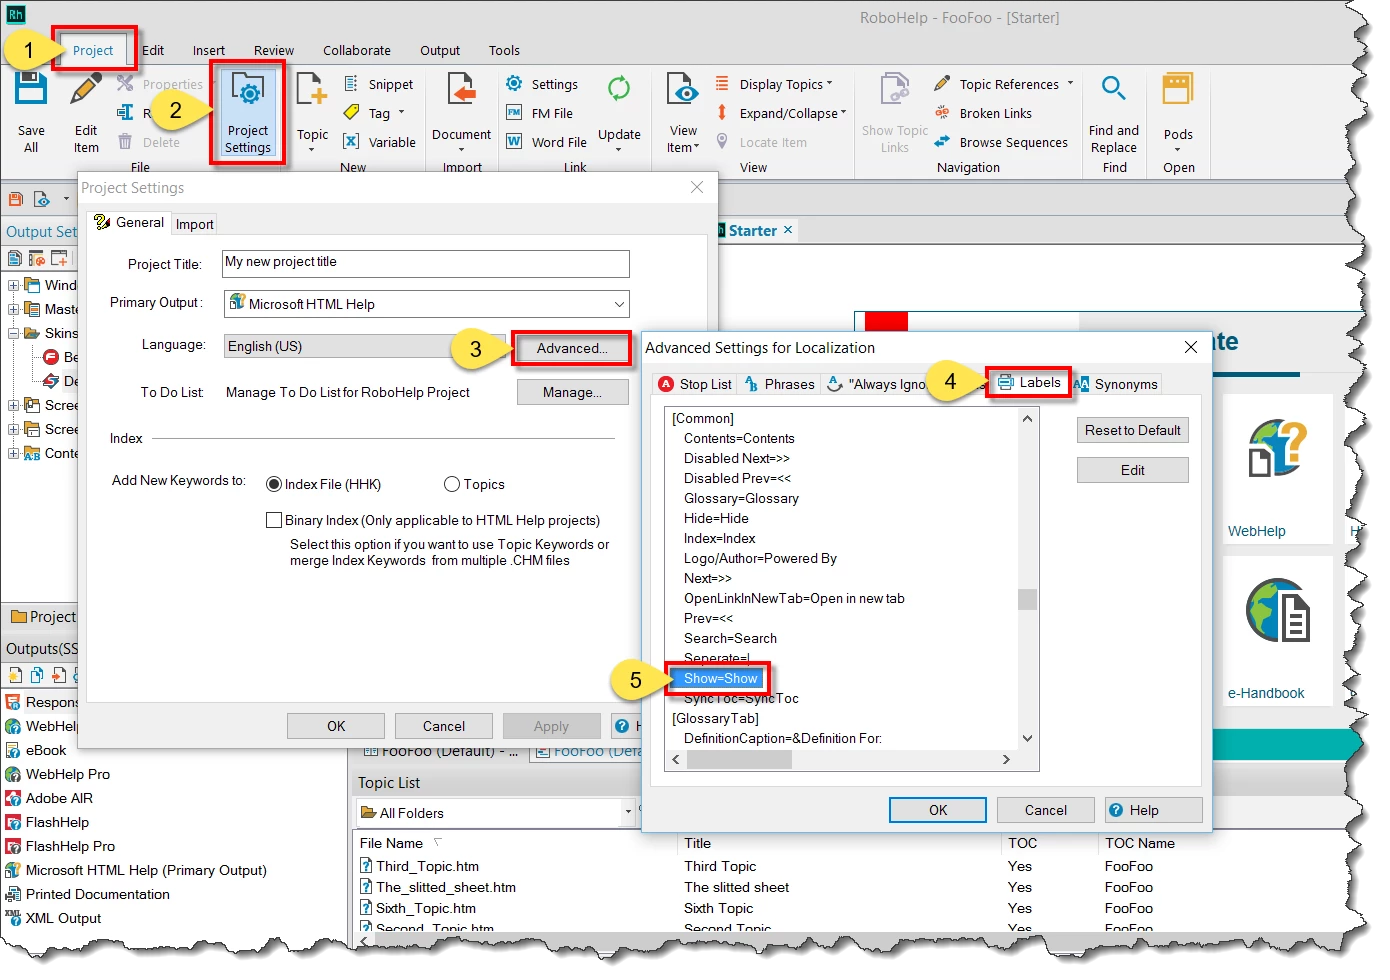Click the ribbon Settings gear icon

pyautogui.click(x=514, y=84)
